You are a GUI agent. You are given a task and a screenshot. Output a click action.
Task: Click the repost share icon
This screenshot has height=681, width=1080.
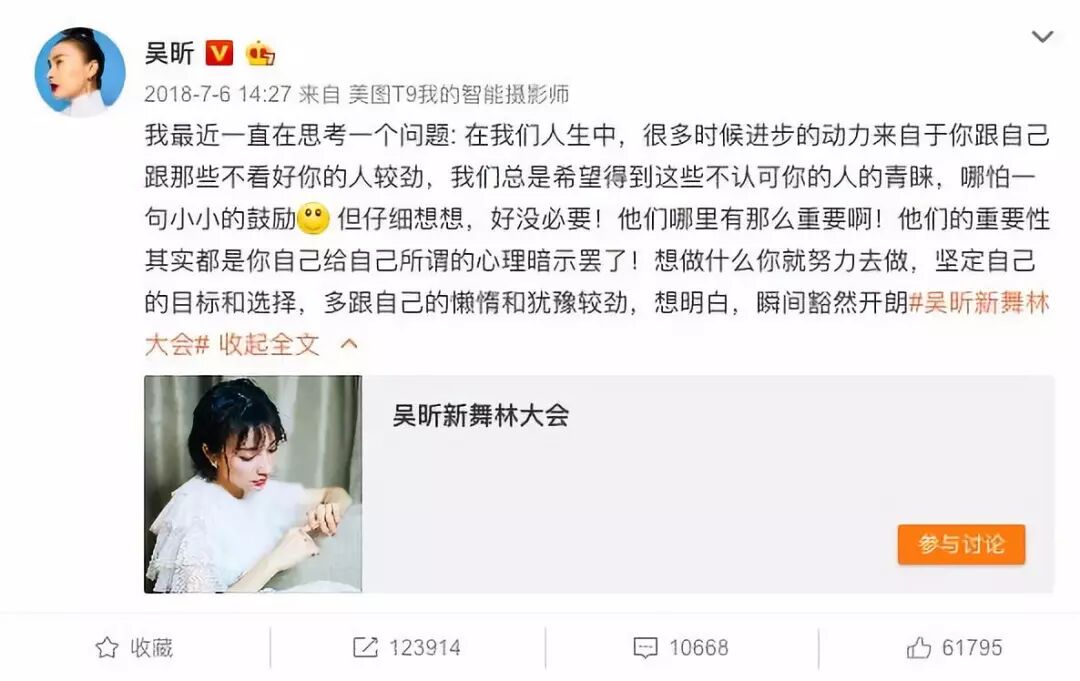point(365,647)
